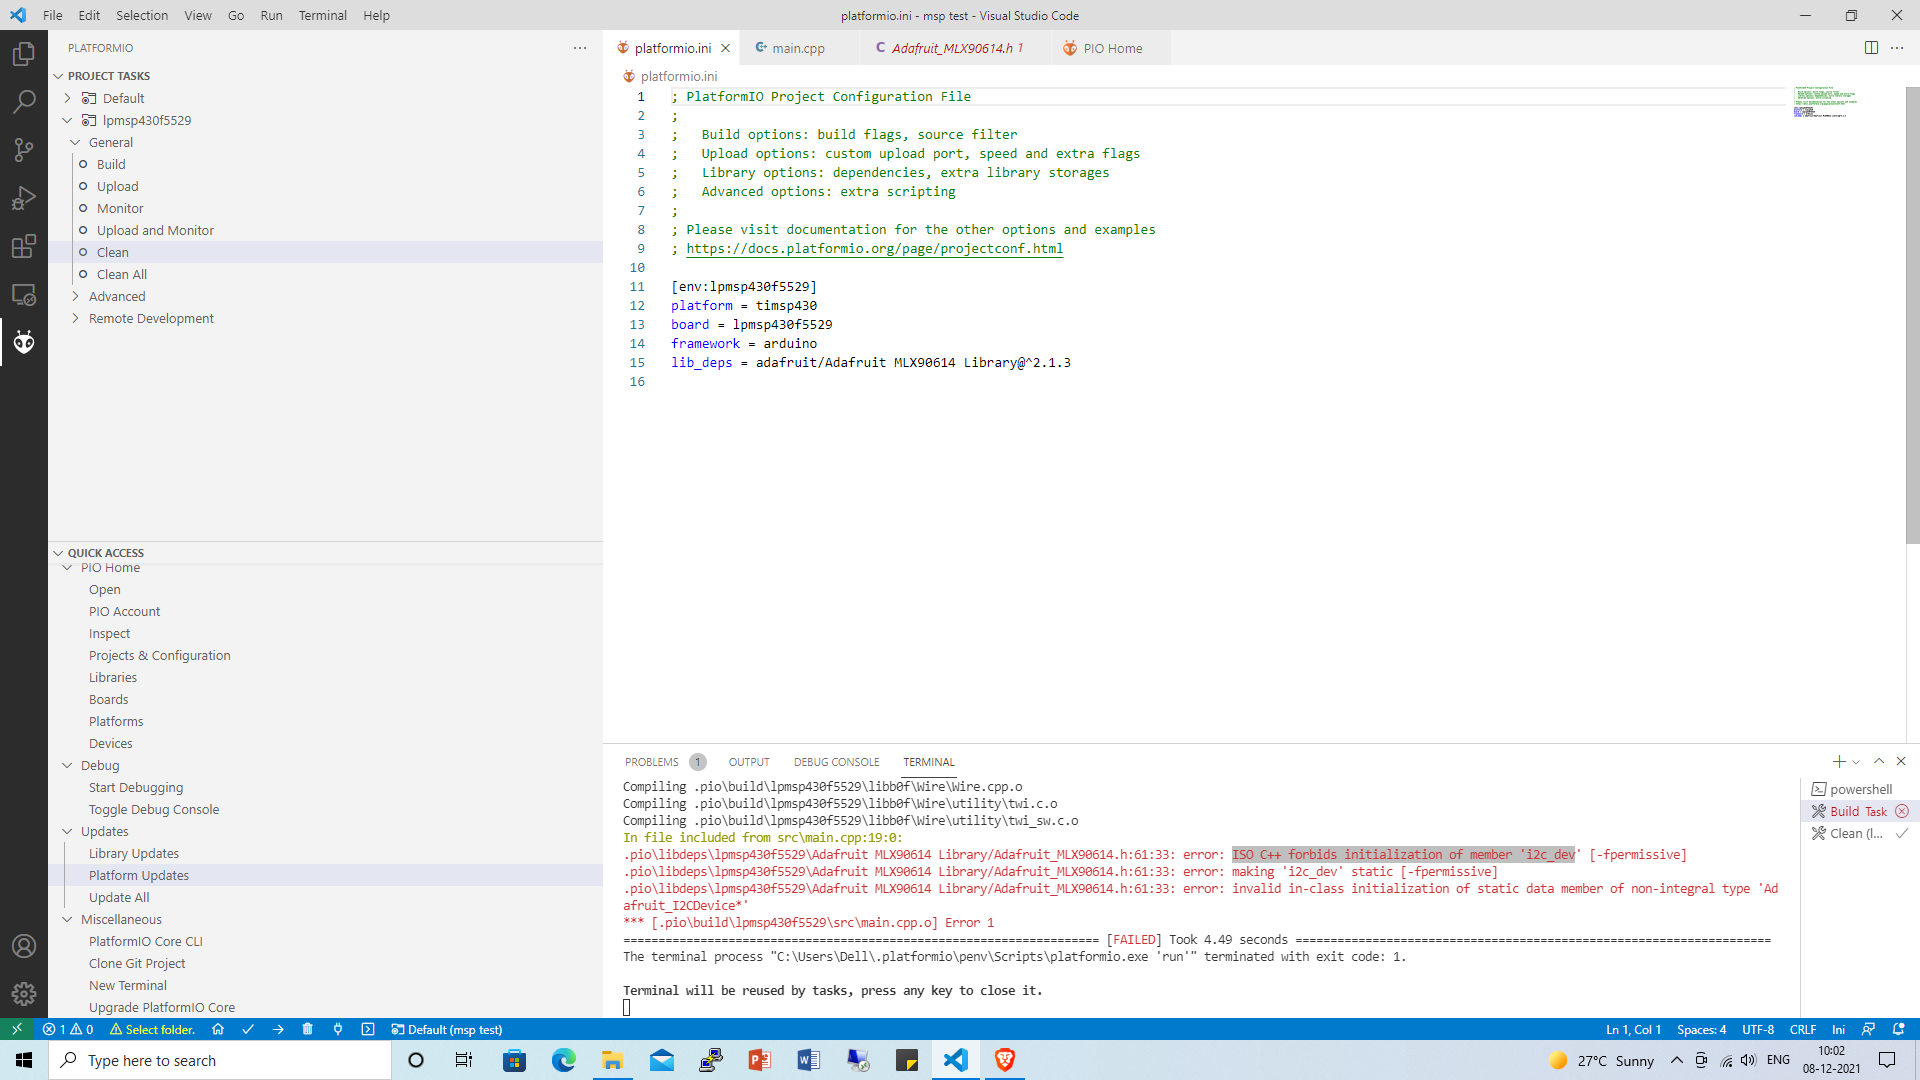
Task: Click the PlatformIO Home status bar icon
Action: pos(218,1029)
